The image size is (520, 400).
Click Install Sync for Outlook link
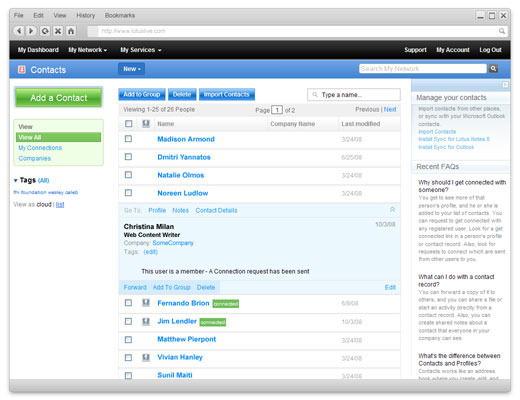446,147
